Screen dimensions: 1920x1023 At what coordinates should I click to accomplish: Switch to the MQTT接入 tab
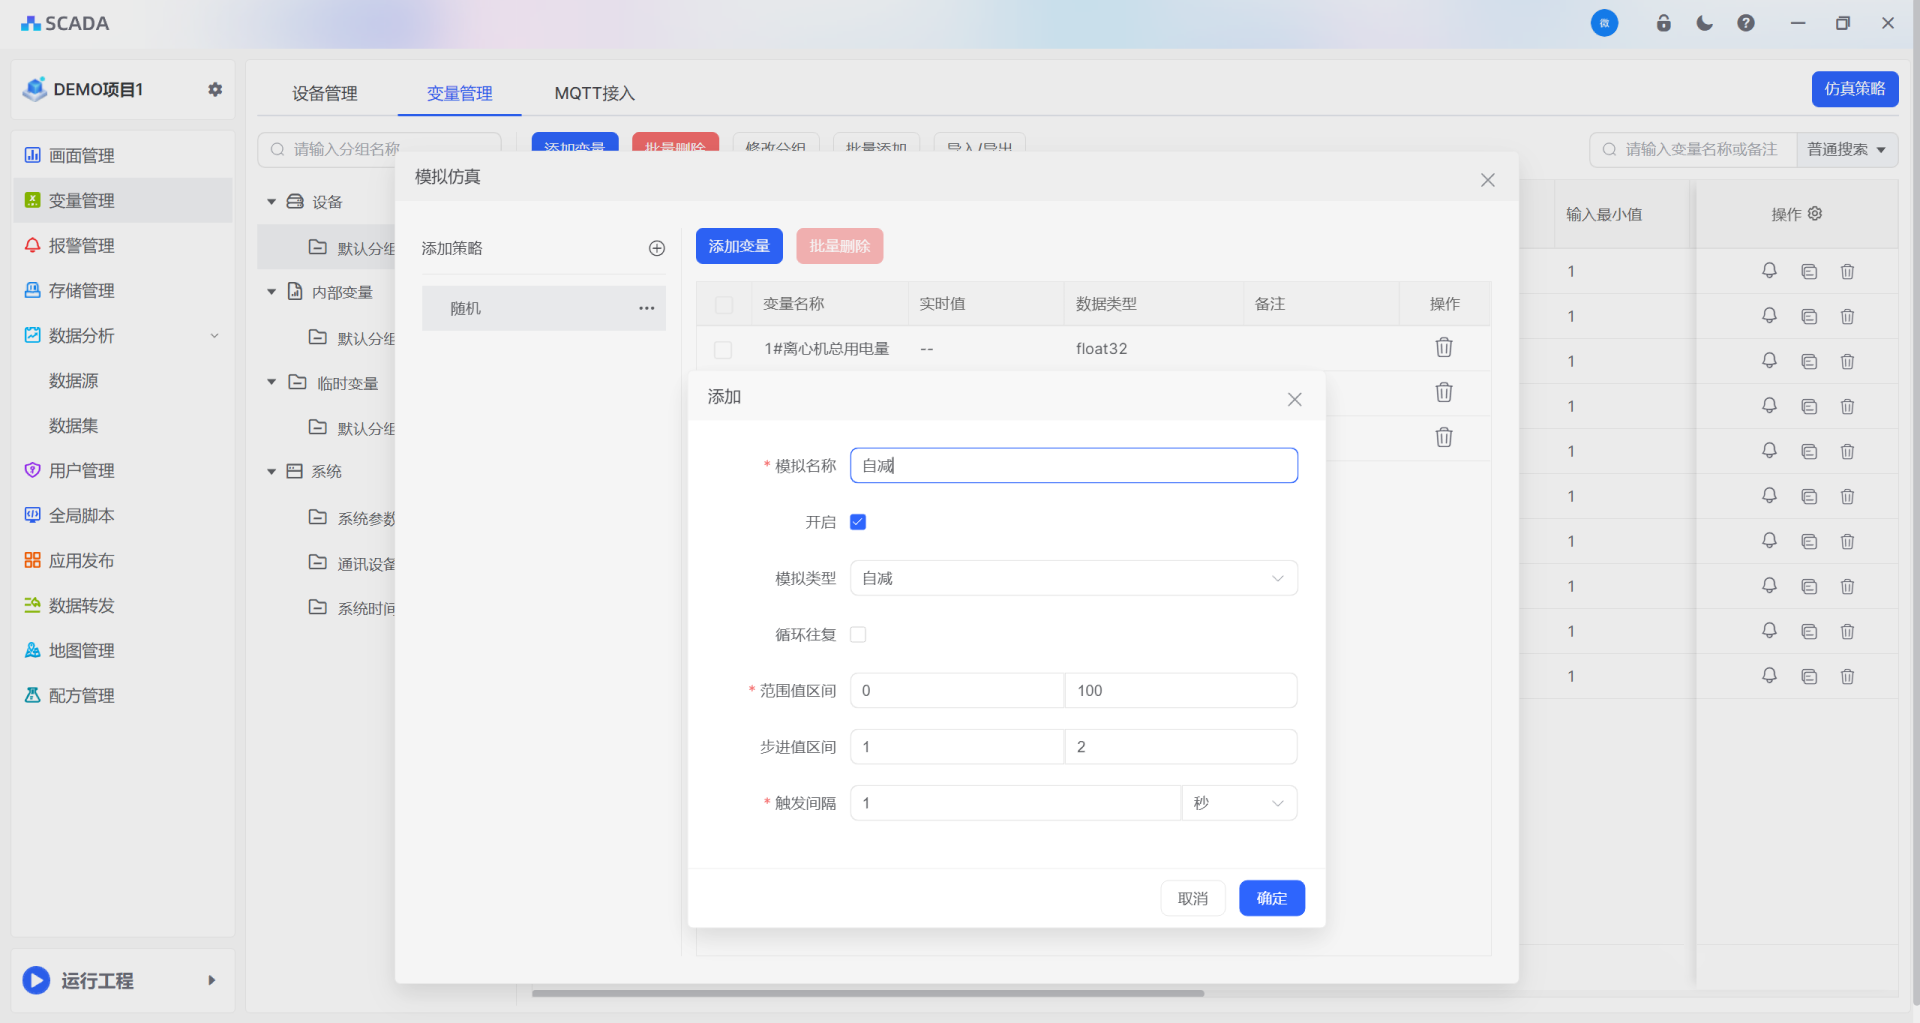[594, 93]
